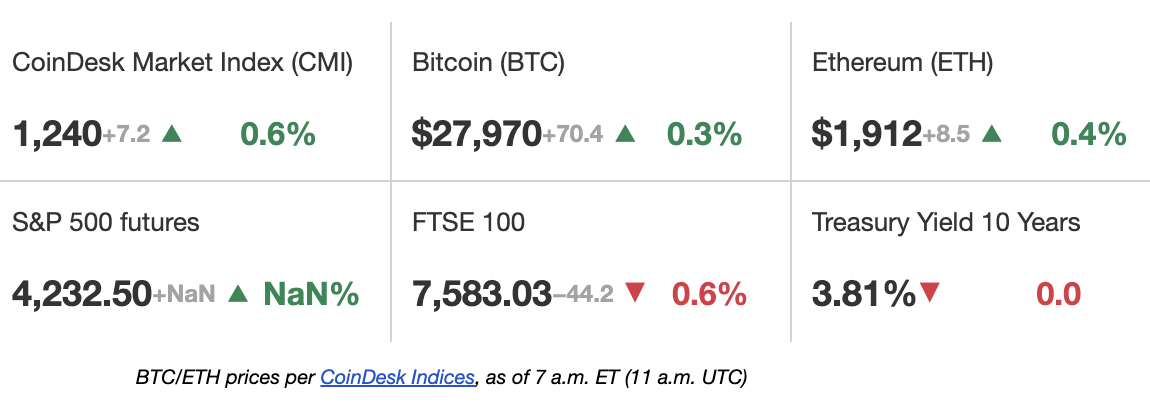The image size is (1150, 412).
Task: Click the 4,232.50 futures value
Action: point(82,294)
